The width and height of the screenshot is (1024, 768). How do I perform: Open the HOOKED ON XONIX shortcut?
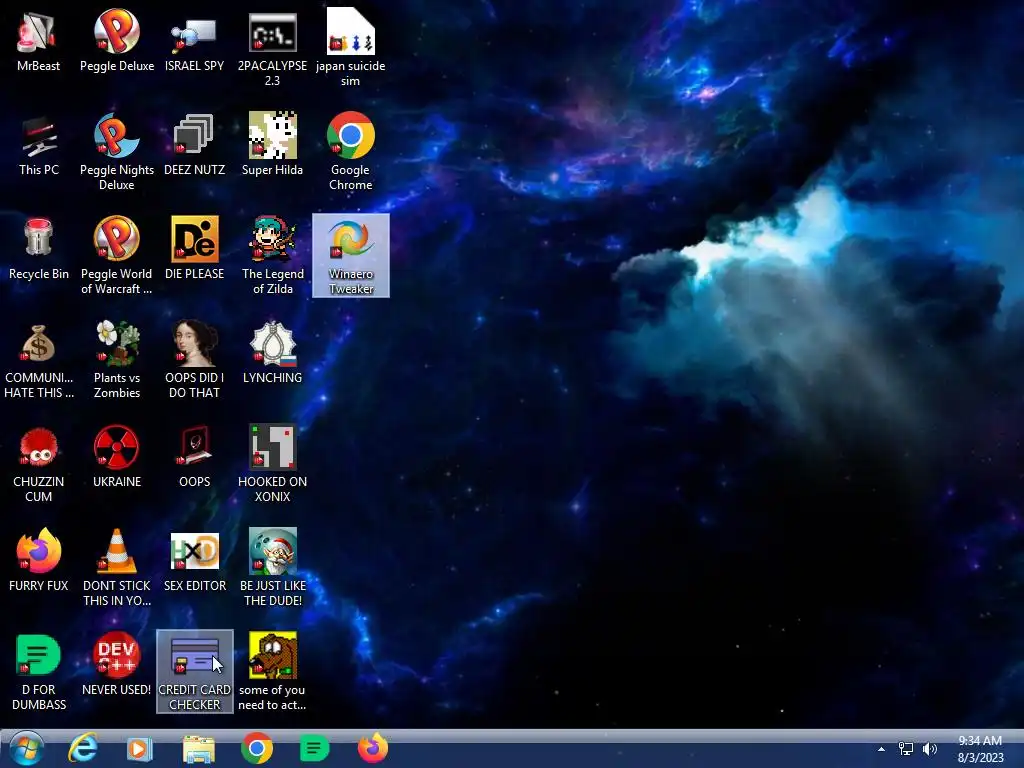coord(272,463)
